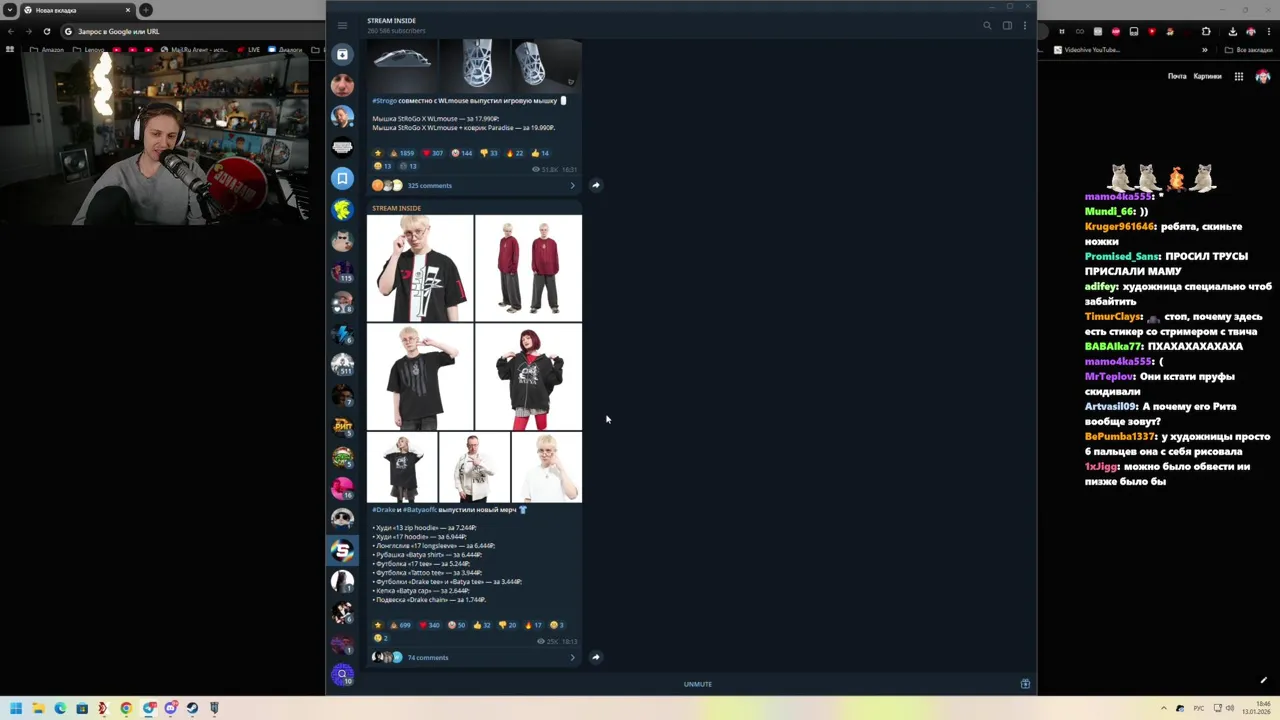Open red sweaters merch photo

coord(528,268)
